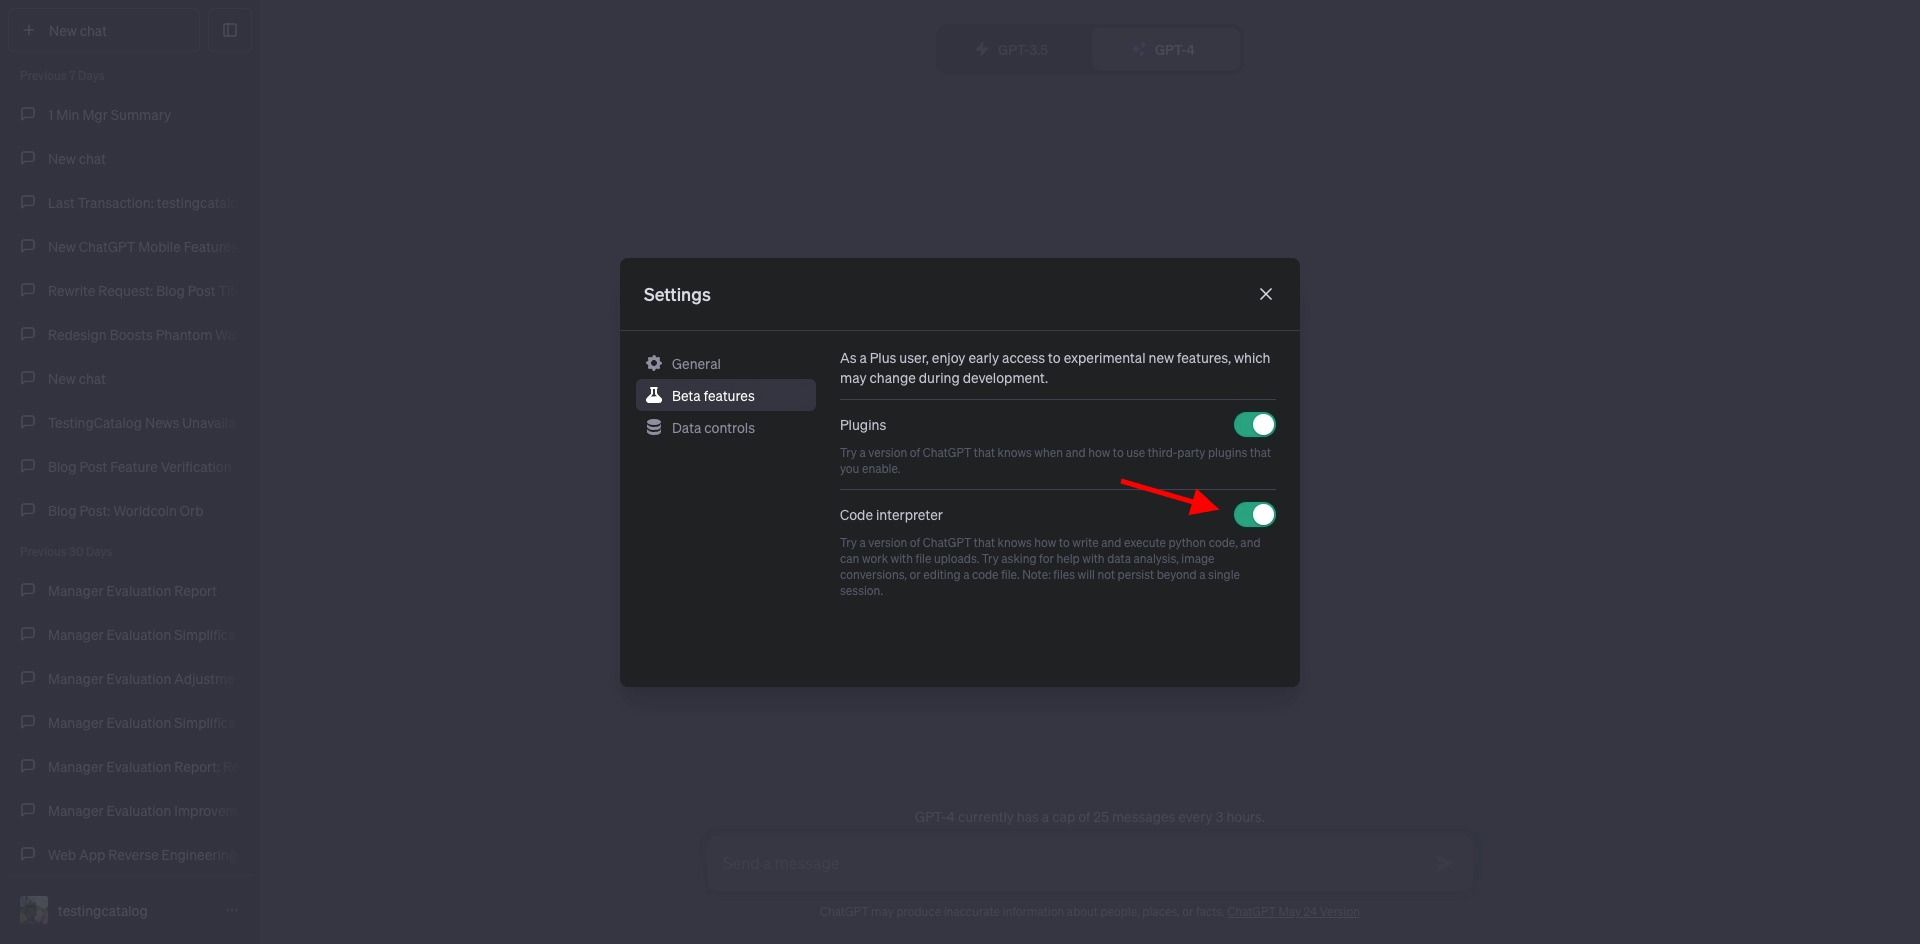Open the 'New ChatGPT Mobile Features' chat
Viewport: 1920px width, 944px height.
point(130,247)
